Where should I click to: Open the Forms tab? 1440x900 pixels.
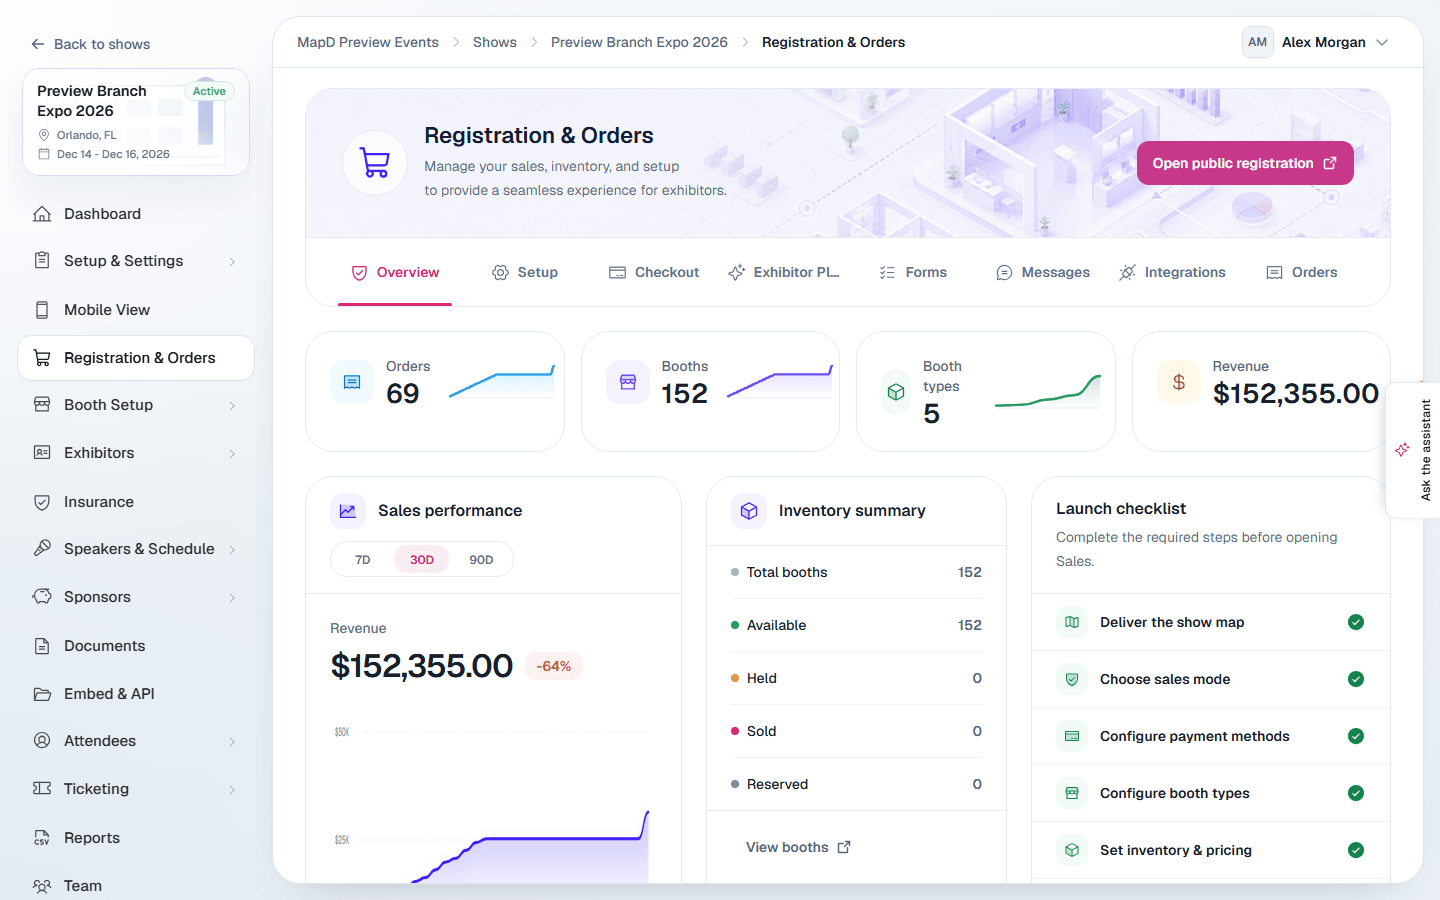tap(913, 272)
